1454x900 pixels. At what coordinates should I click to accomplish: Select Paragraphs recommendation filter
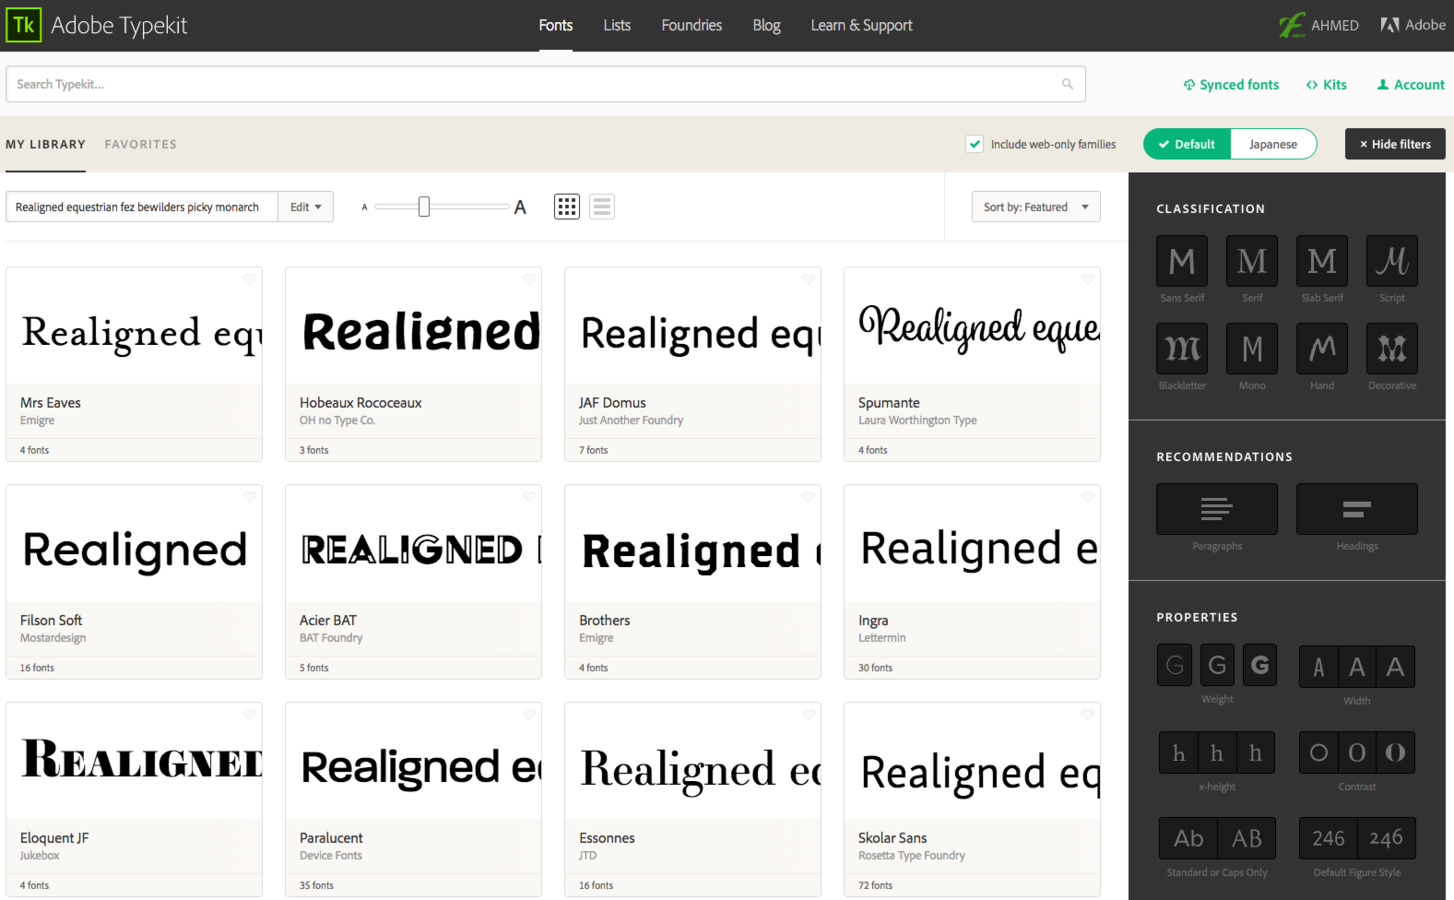1217,509
